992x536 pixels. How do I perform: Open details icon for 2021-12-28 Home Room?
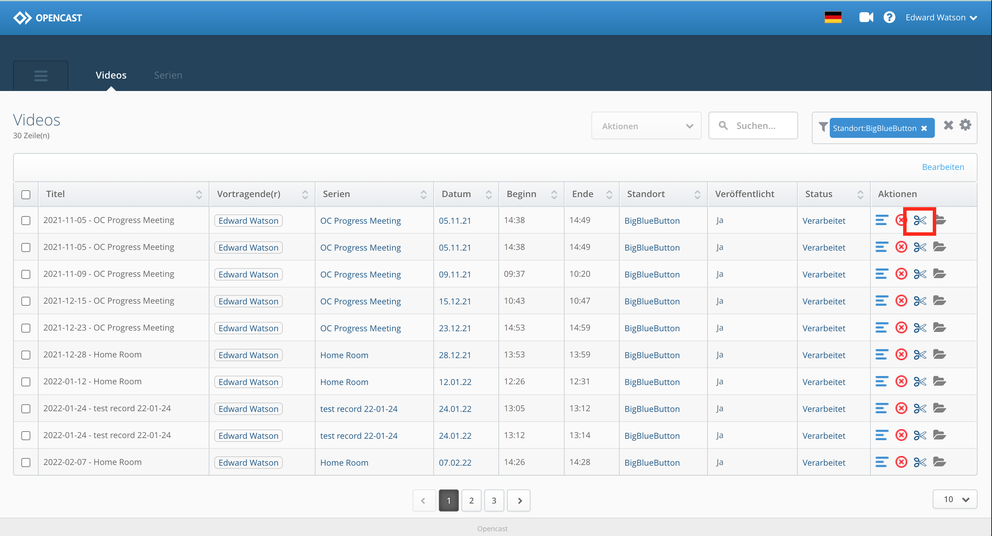click(882, 355)
